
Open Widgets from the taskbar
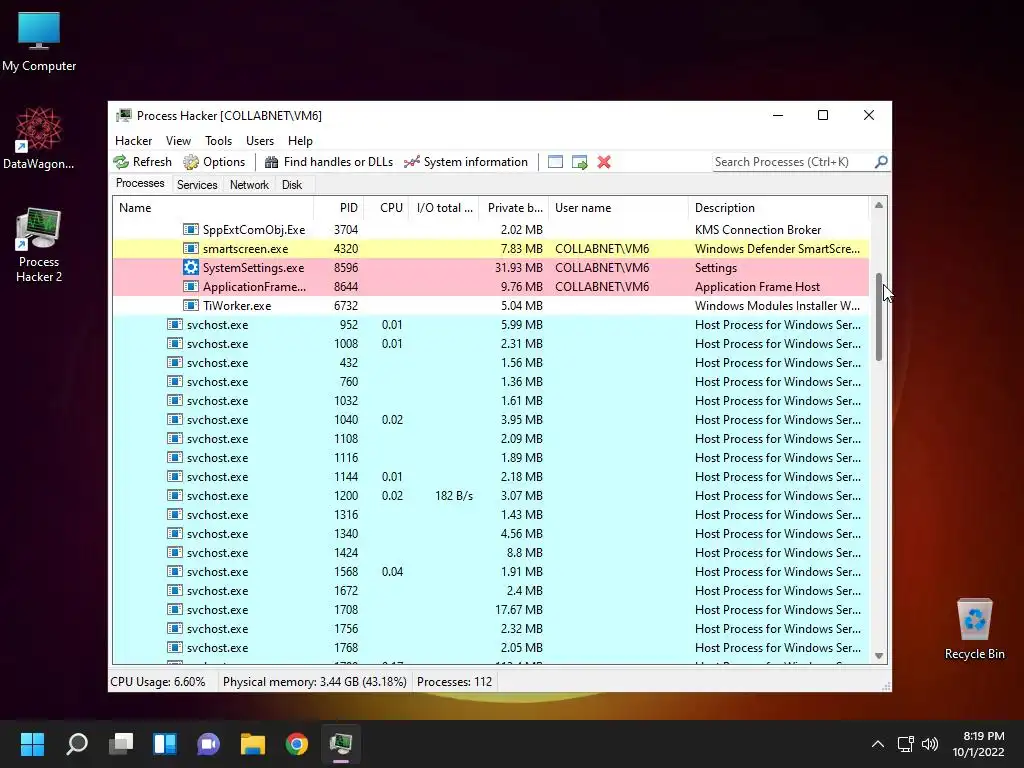[165, 744]
